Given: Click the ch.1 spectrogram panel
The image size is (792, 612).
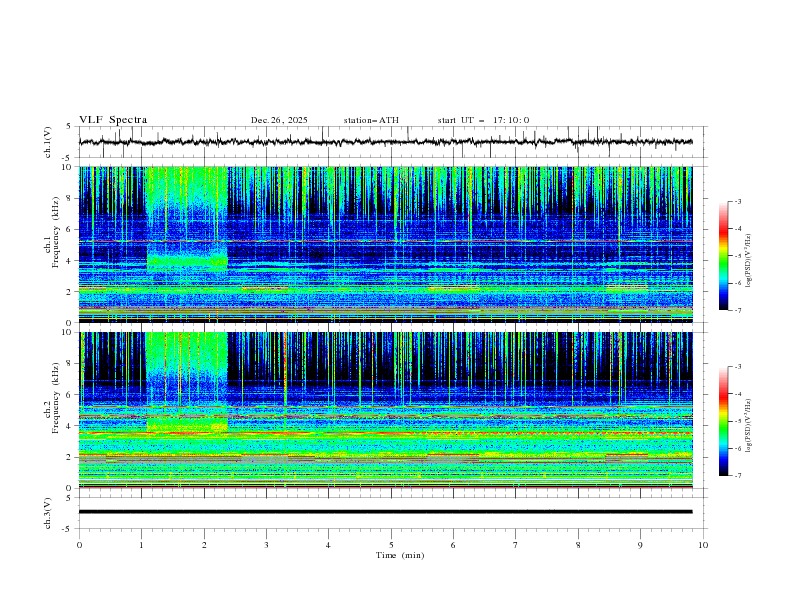Looking at the screenshot, I should click(x=385, y=244).
